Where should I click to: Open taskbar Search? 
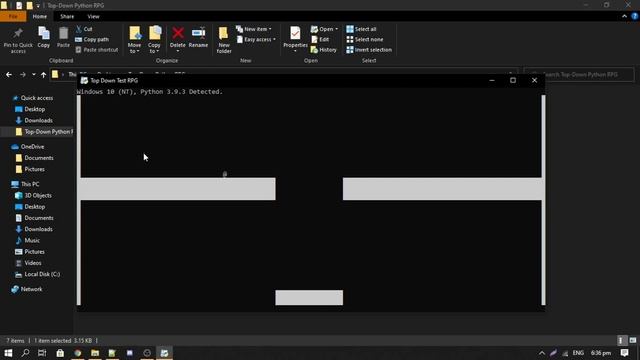[x=25, y=353]
